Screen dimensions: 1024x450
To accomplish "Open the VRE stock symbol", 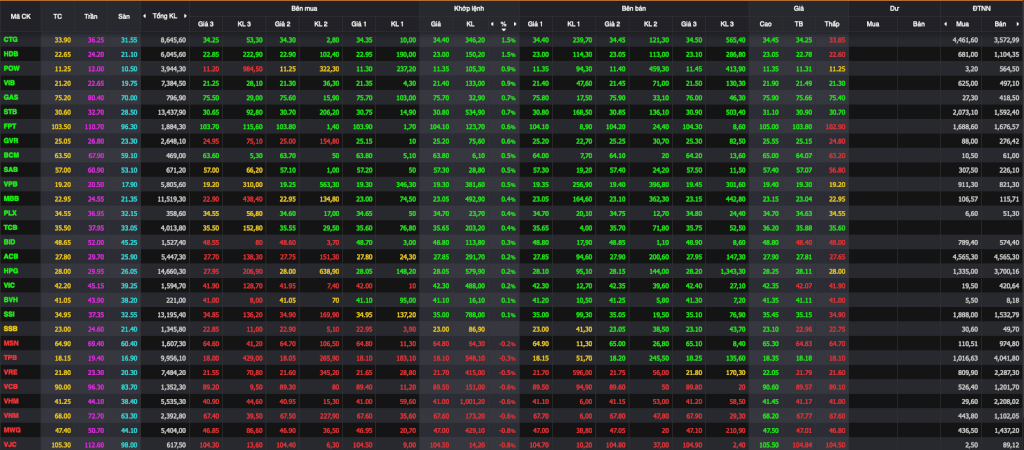I will [10, 371].
